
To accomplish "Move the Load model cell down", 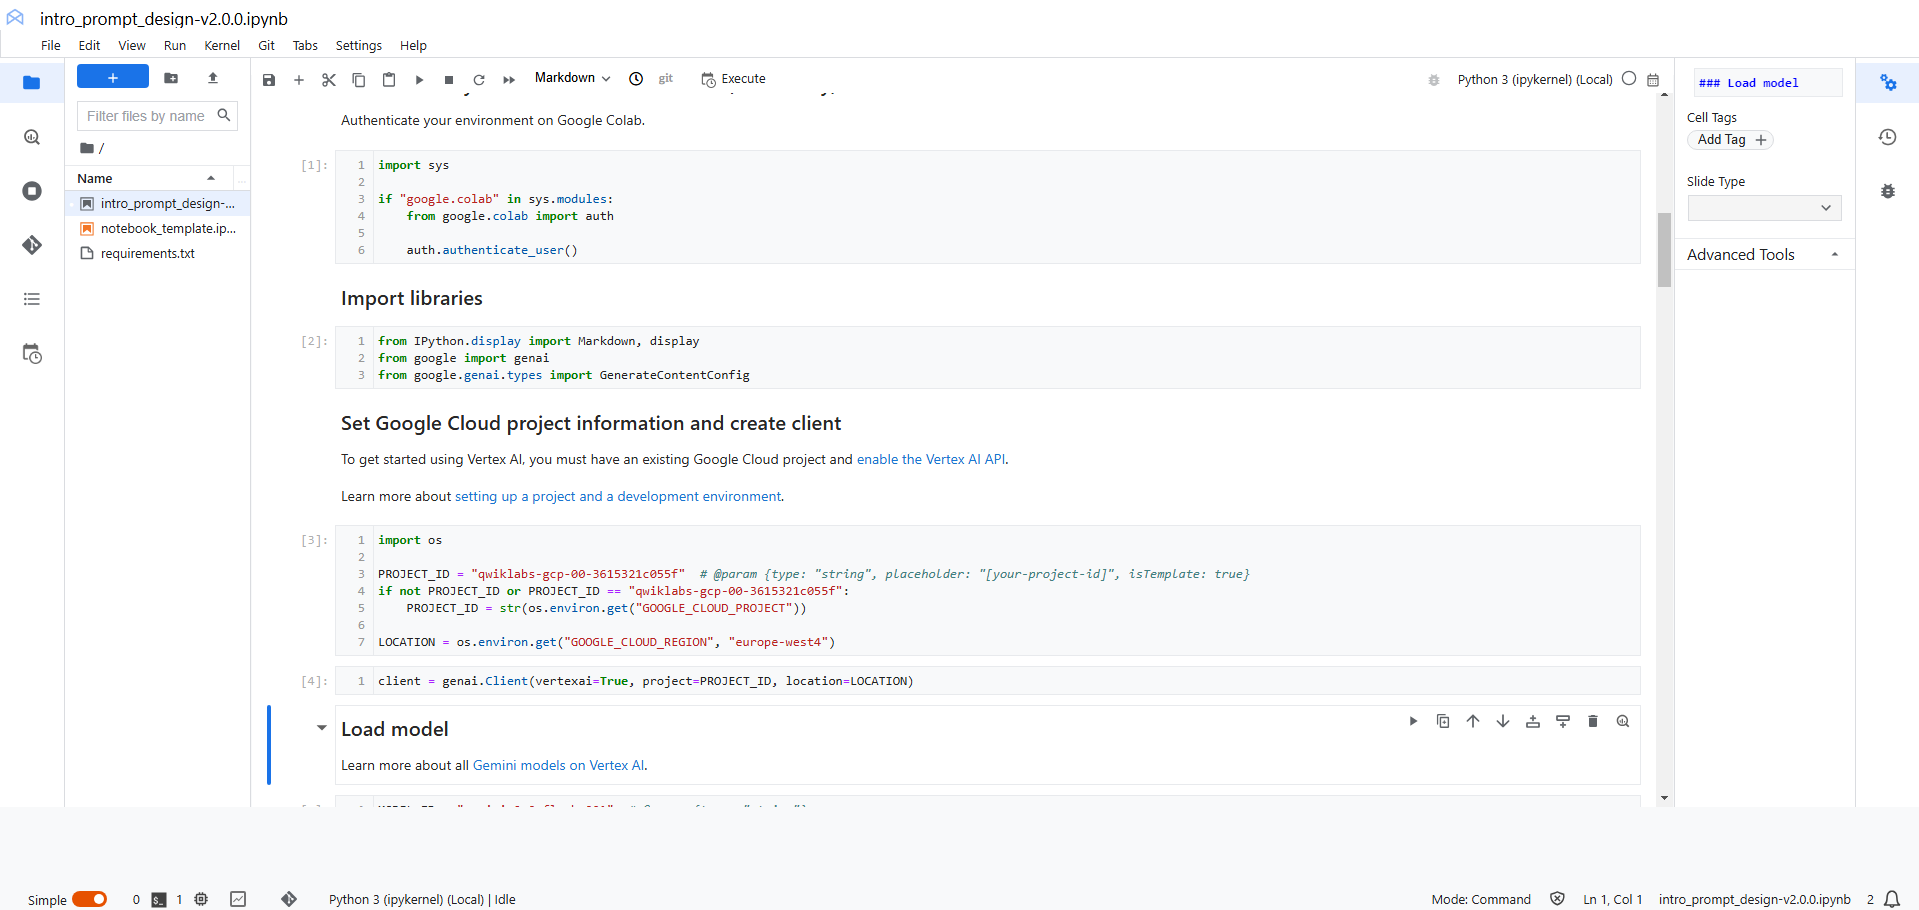I will click(x=1503, y=721).
